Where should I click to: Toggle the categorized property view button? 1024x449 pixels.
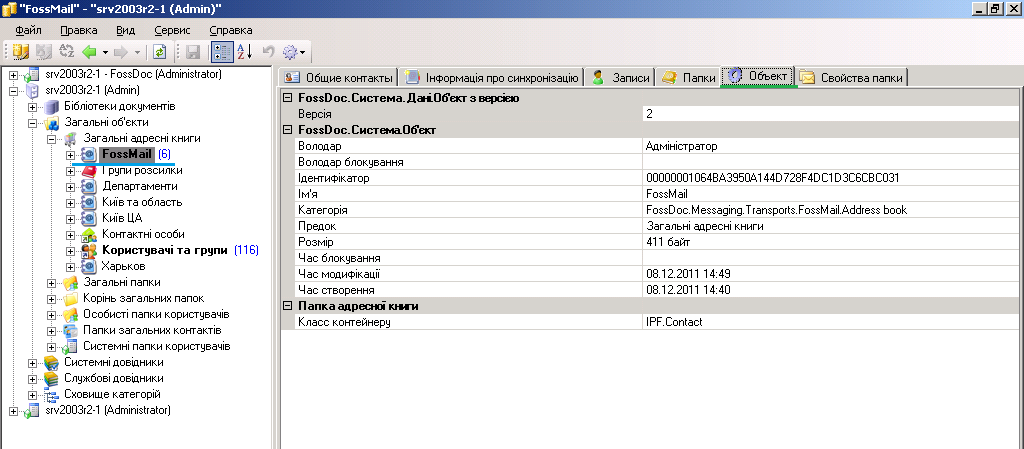[223, 51]
